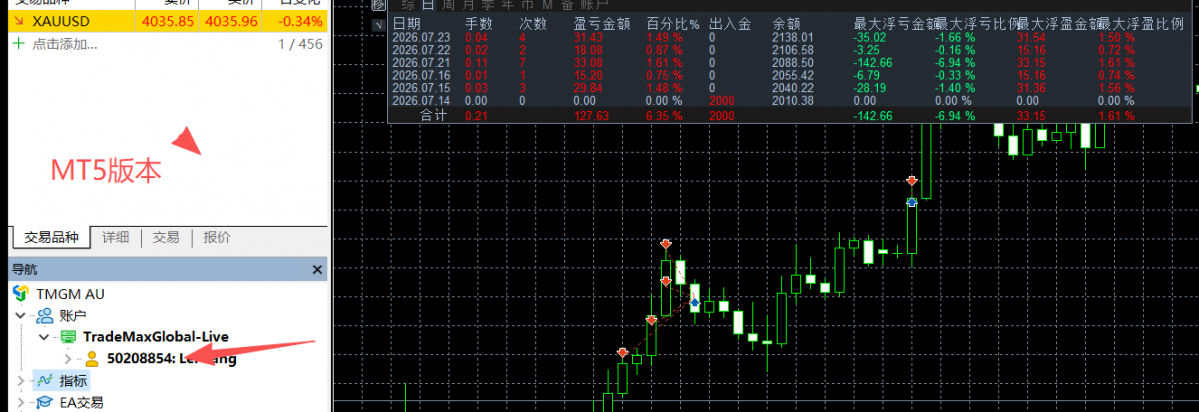Click the 127.63 total profit value

point(592,116)
